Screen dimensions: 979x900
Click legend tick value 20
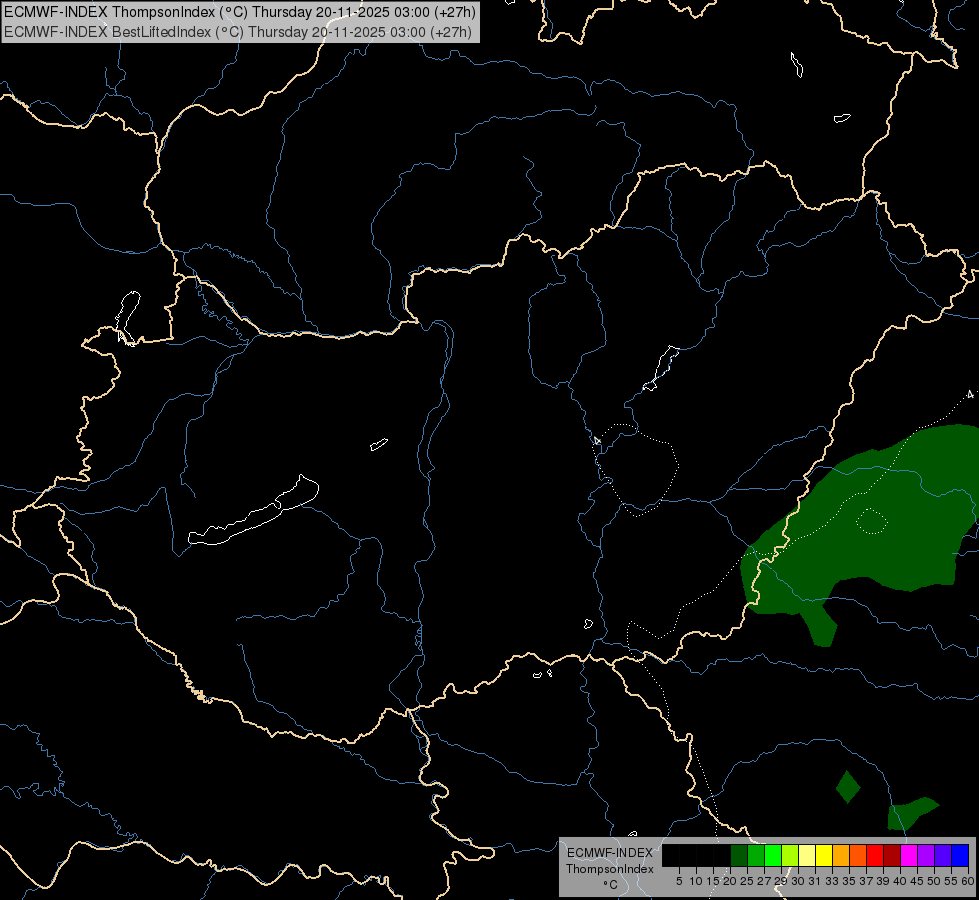click(x=730, y=881)
